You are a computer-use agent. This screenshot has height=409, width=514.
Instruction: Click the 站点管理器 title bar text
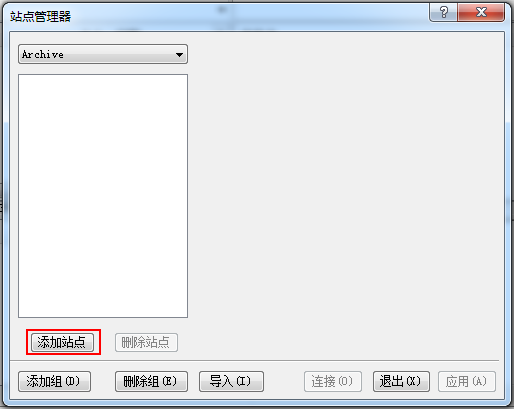tap(40, 16)
